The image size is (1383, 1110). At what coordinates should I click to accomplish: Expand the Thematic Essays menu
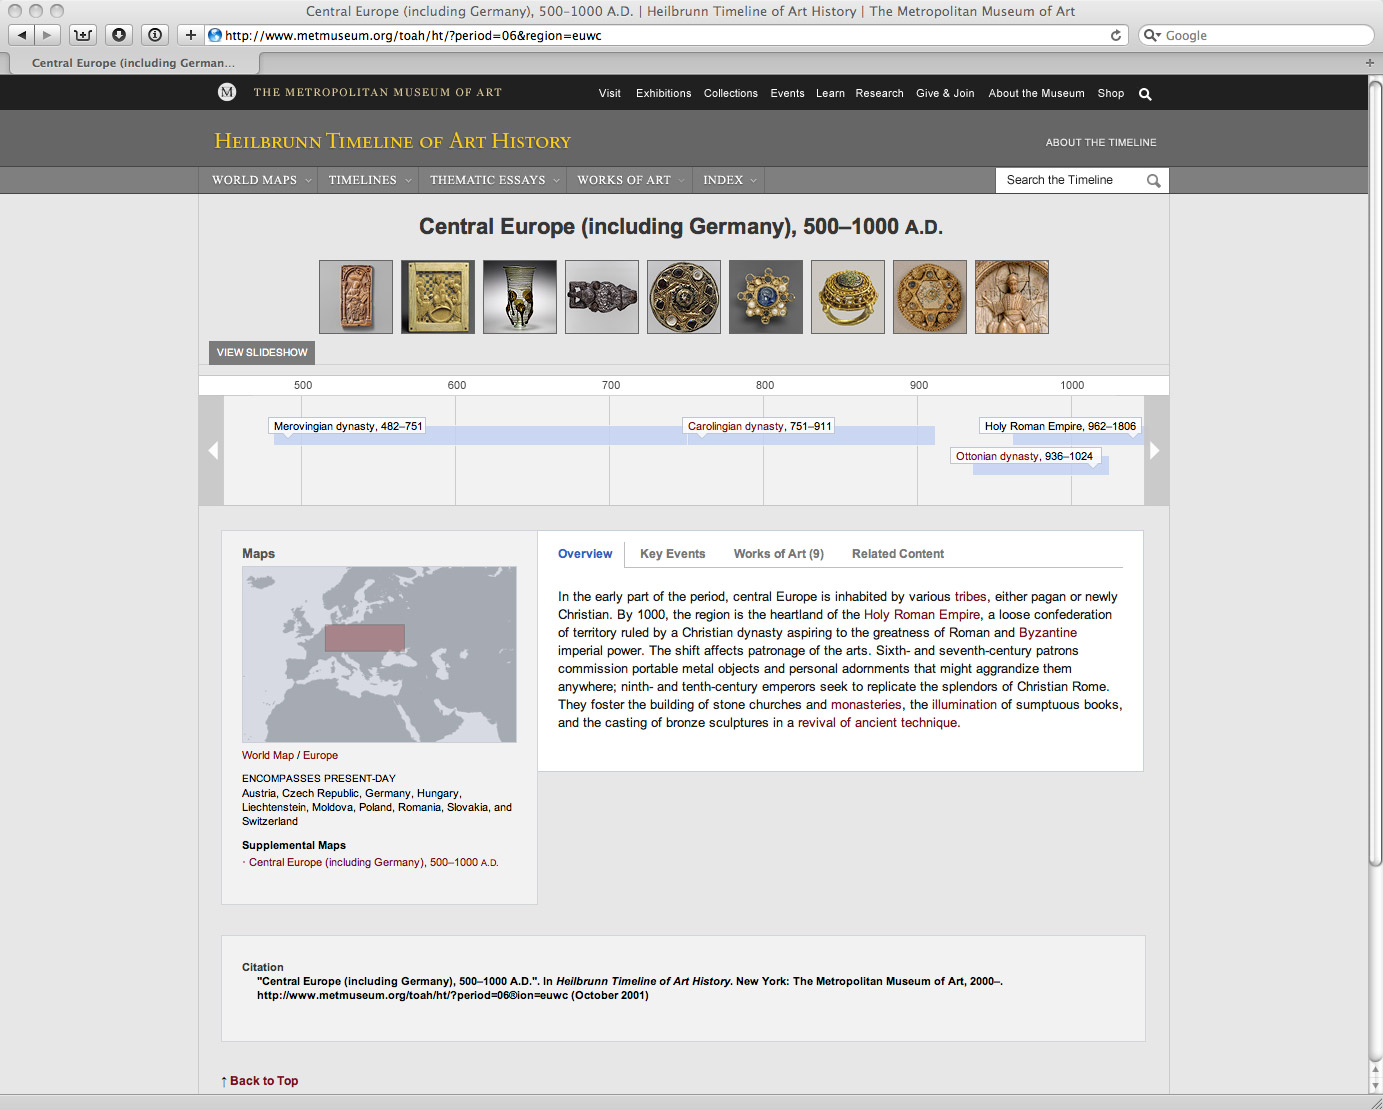click(x=494, y=180)
